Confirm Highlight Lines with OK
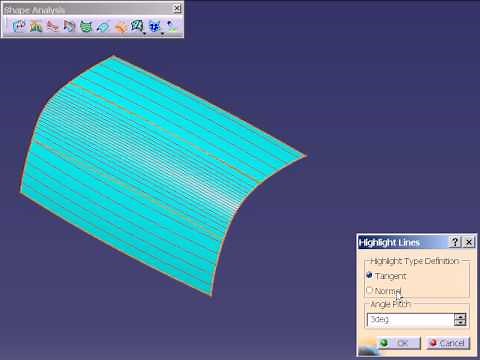Screen dimensions: 480x360 399,343
